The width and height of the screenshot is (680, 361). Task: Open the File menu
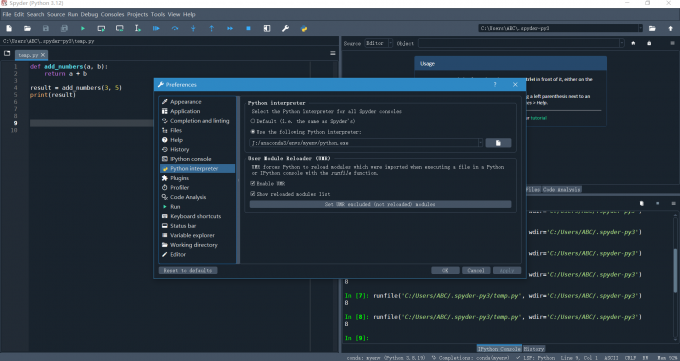(7, 14)
